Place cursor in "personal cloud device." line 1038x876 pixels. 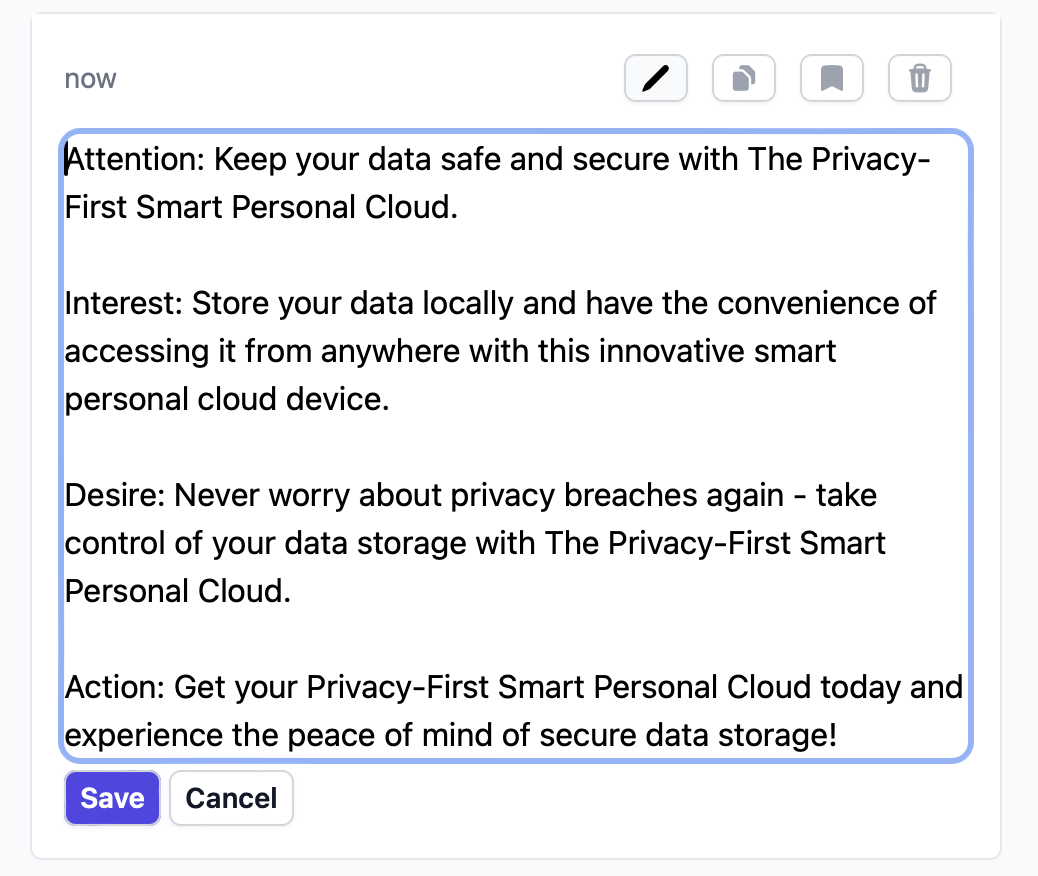(x=225, y=400)
